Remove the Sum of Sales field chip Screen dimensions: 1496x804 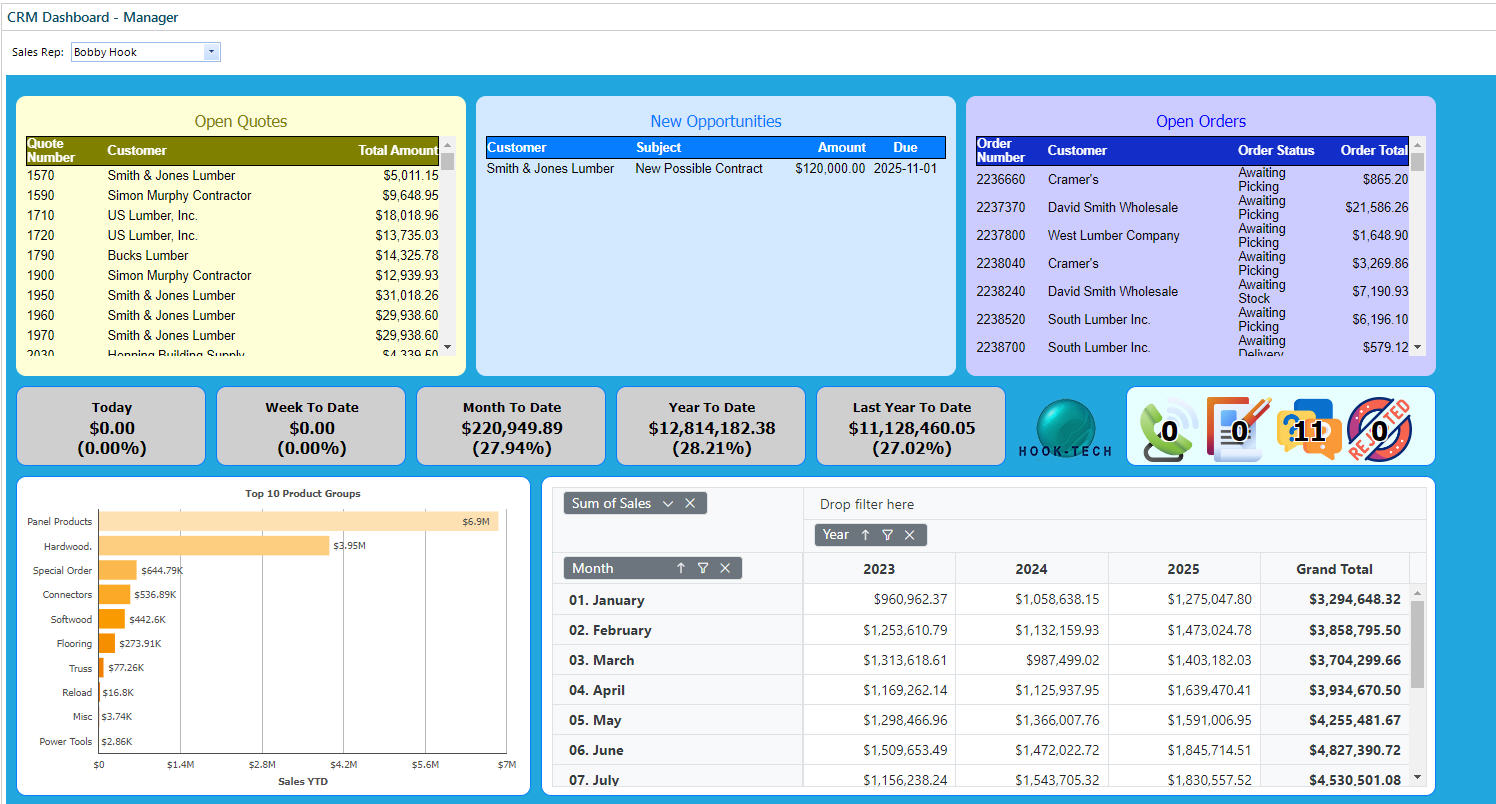click(690, 503)
